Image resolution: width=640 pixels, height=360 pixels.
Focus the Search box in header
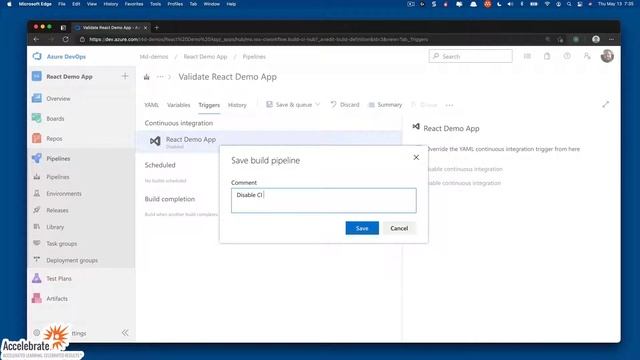tap(471, 56)
